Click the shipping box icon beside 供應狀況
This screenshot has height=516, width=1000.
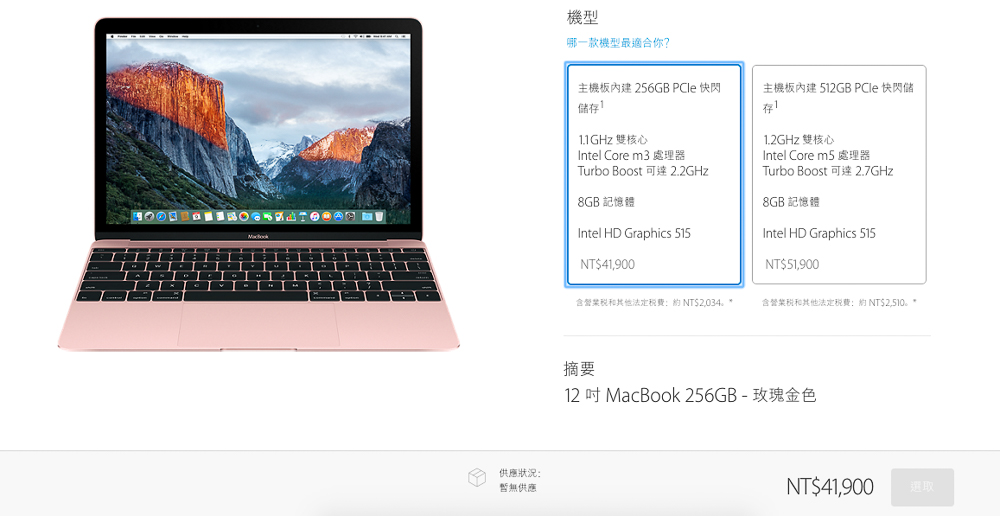(x=477, y=478)
